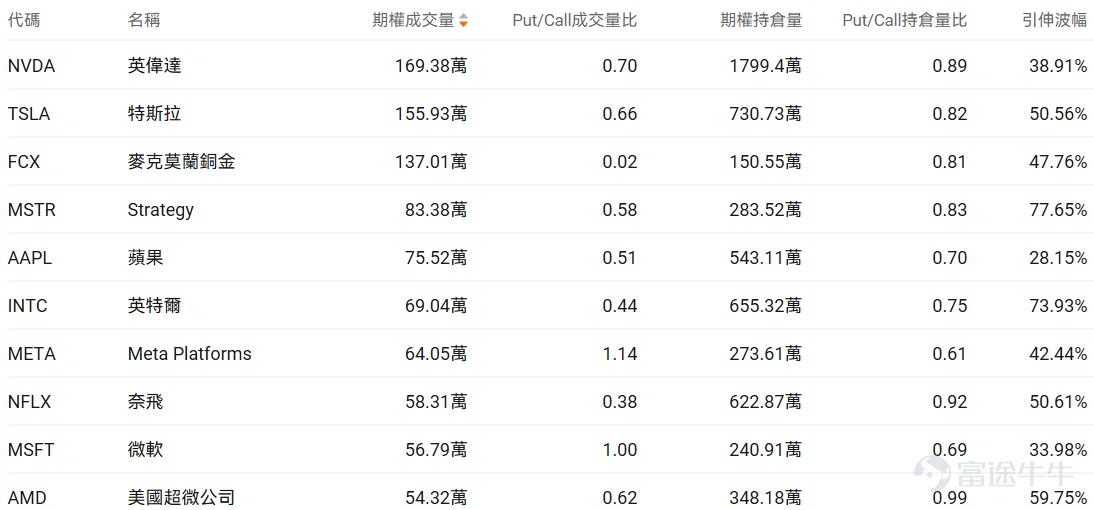Click INTC implied volatility 73.93%
The image size is (1094, 510).
pyautogui.click(x=1058, y=306)
